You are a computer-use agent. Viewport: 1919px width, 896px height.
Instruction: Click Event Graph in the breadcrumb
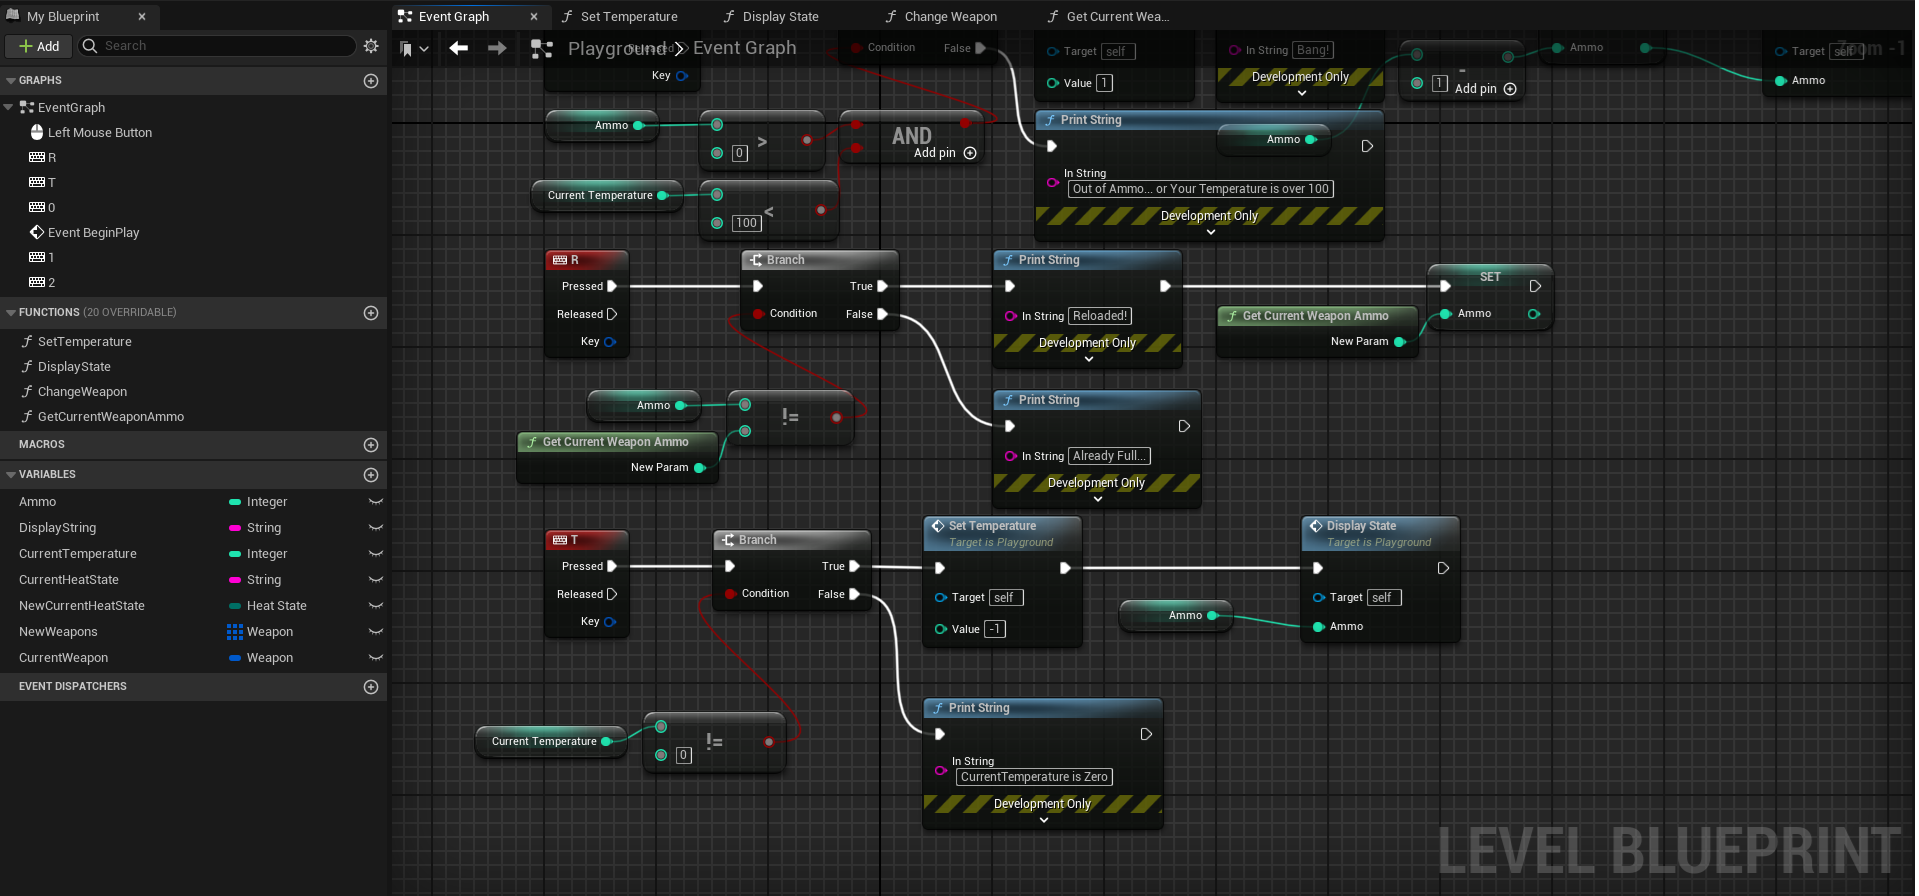point(745,48)
